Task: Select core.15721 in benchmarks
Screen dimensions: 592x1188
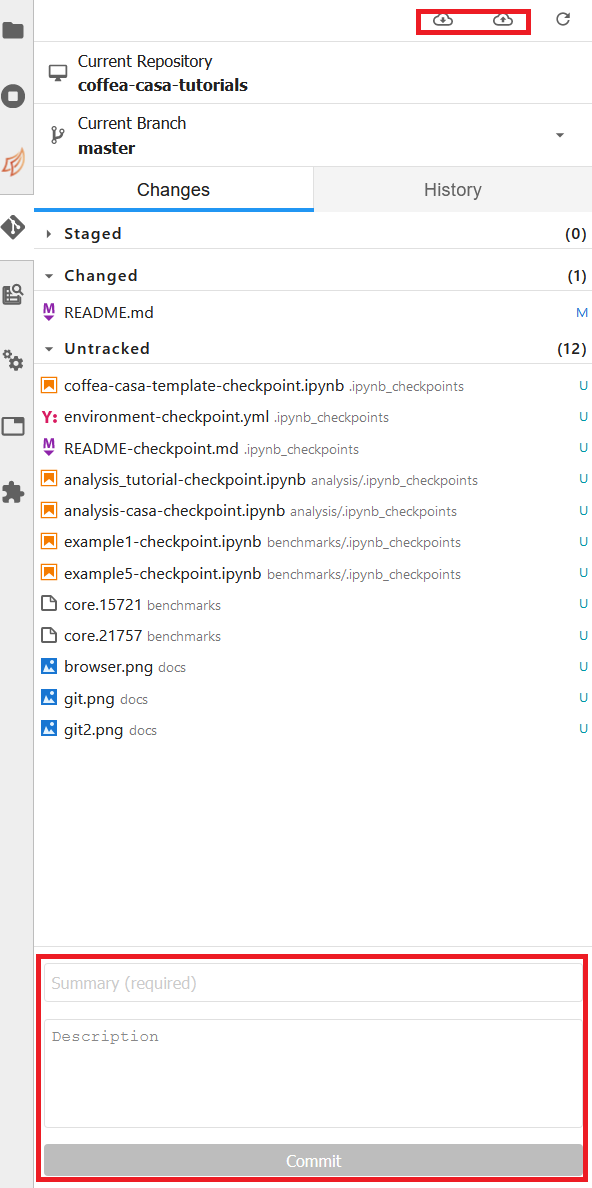Action: click(x=312, y=604)
